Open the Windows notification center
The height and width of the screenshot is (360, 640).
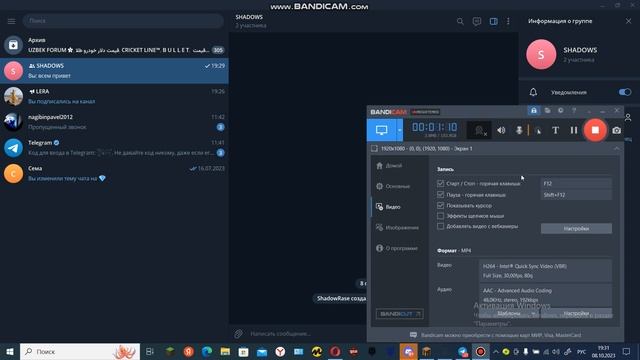(x=627, y=351)
